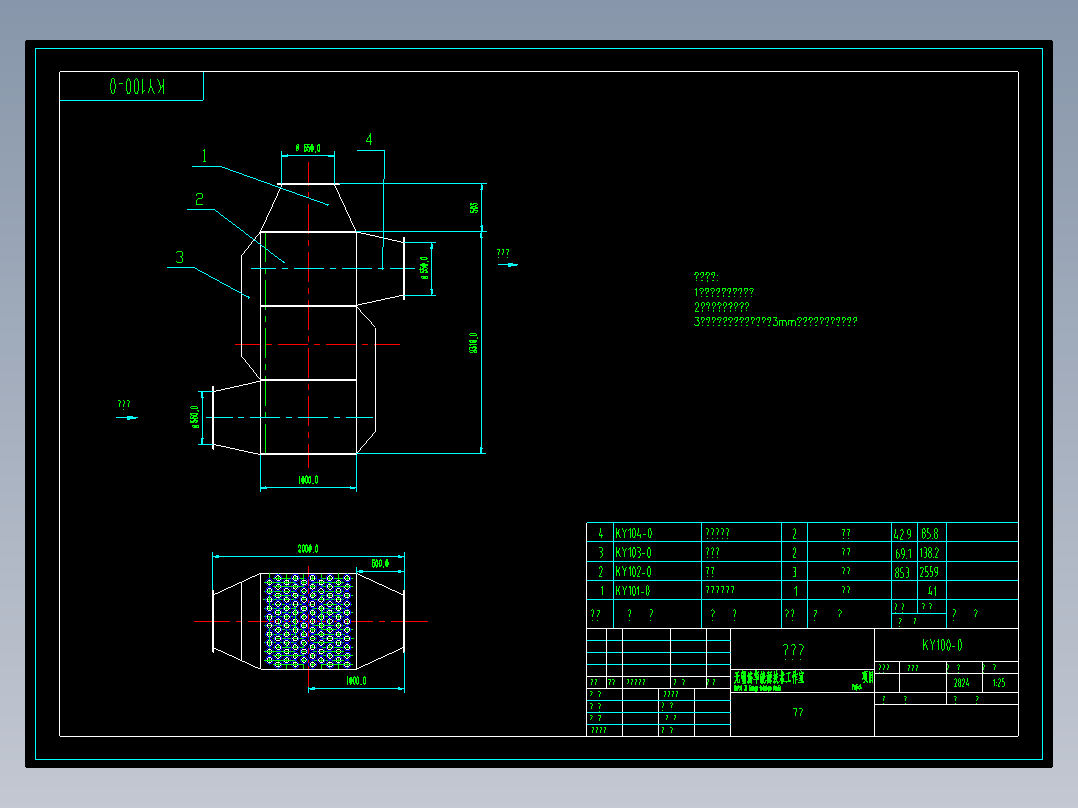The height and width of the screenshot is (808, 1078).
Task: Select balloon number 4 in elevation view
Action: pos(369,140)
